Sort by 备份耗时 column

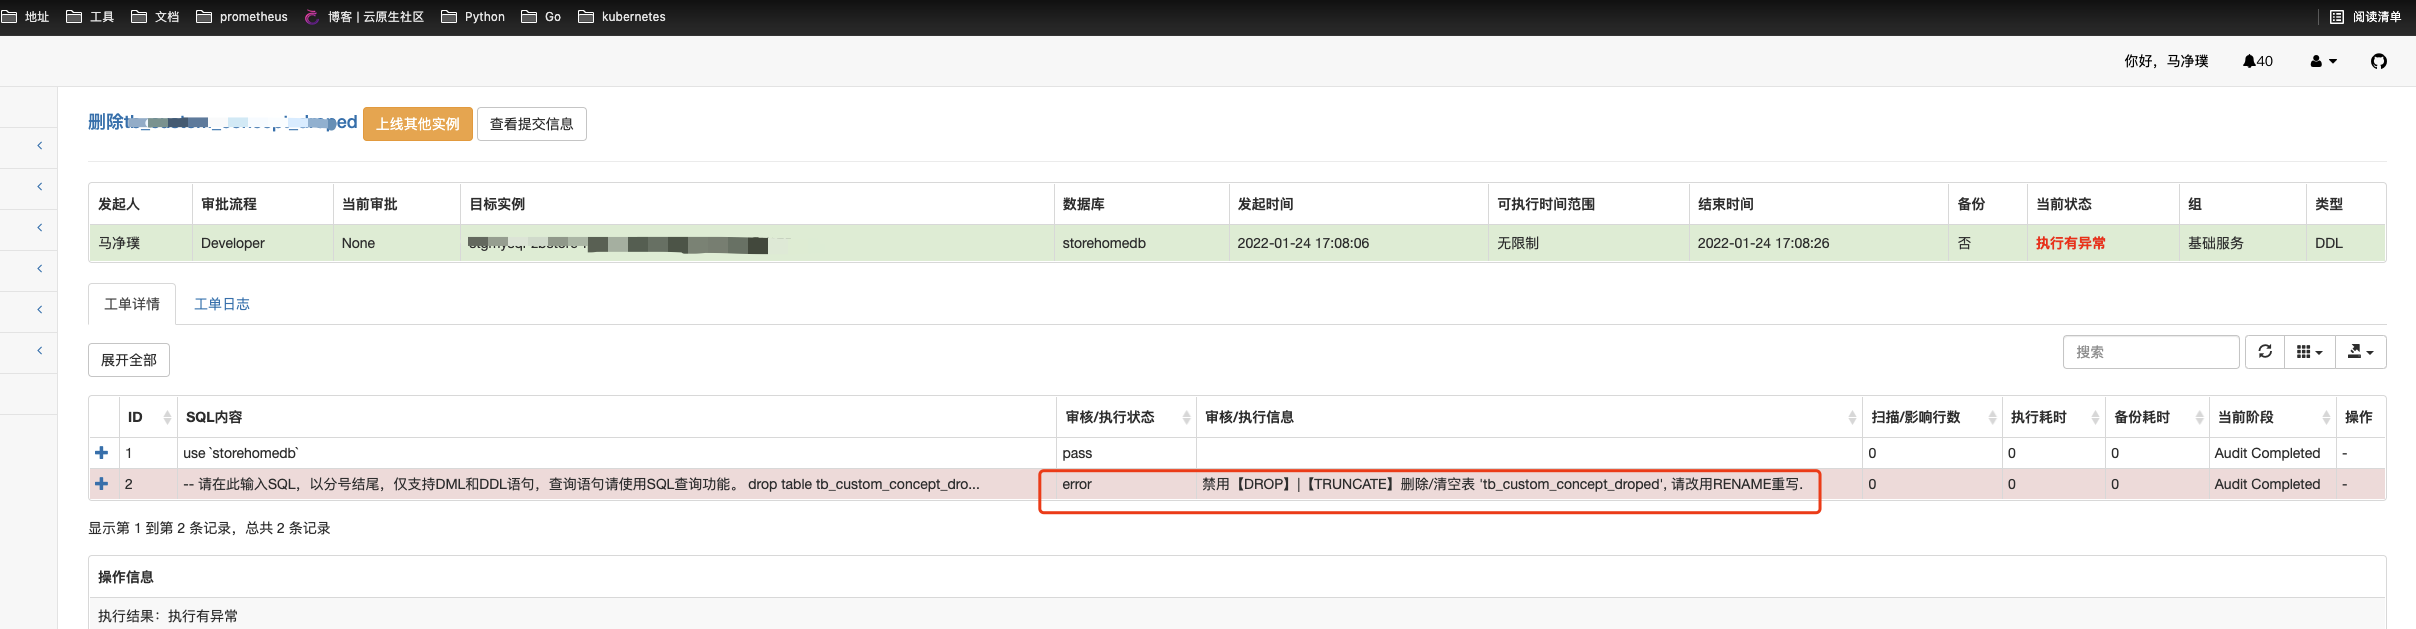(2157, 417)
